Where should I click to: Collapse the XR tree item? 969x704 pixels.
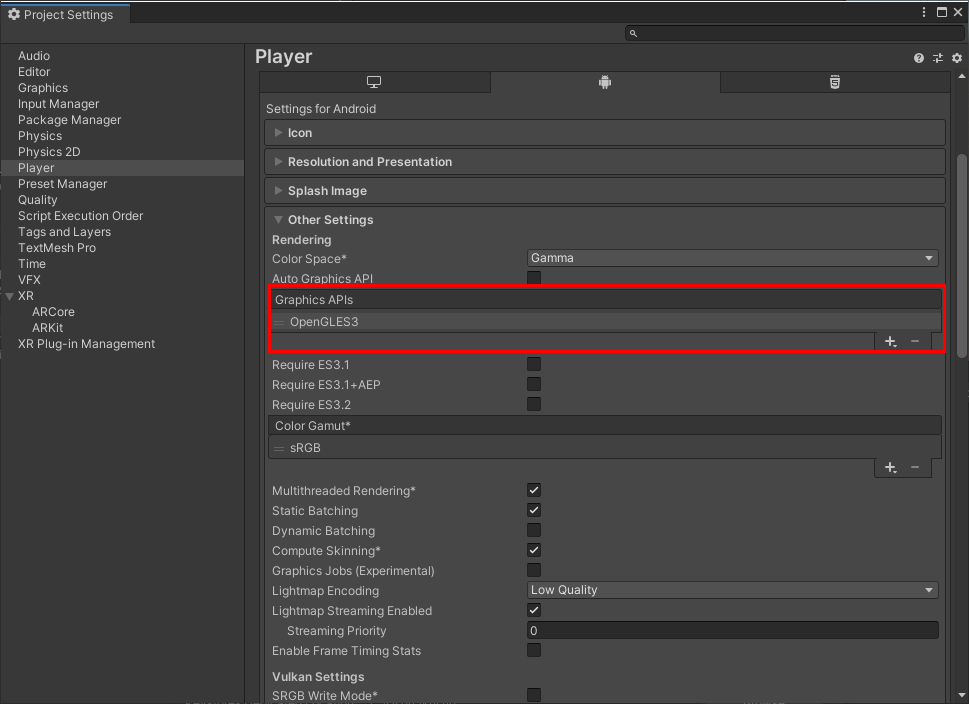[10, 296]
